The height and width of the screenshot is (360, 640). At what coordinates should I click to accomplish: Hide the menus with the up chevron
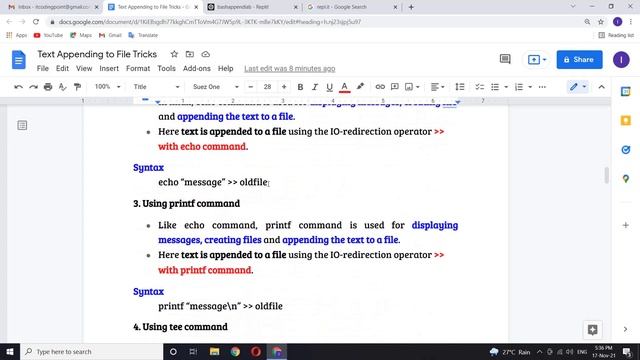(601, 87)
